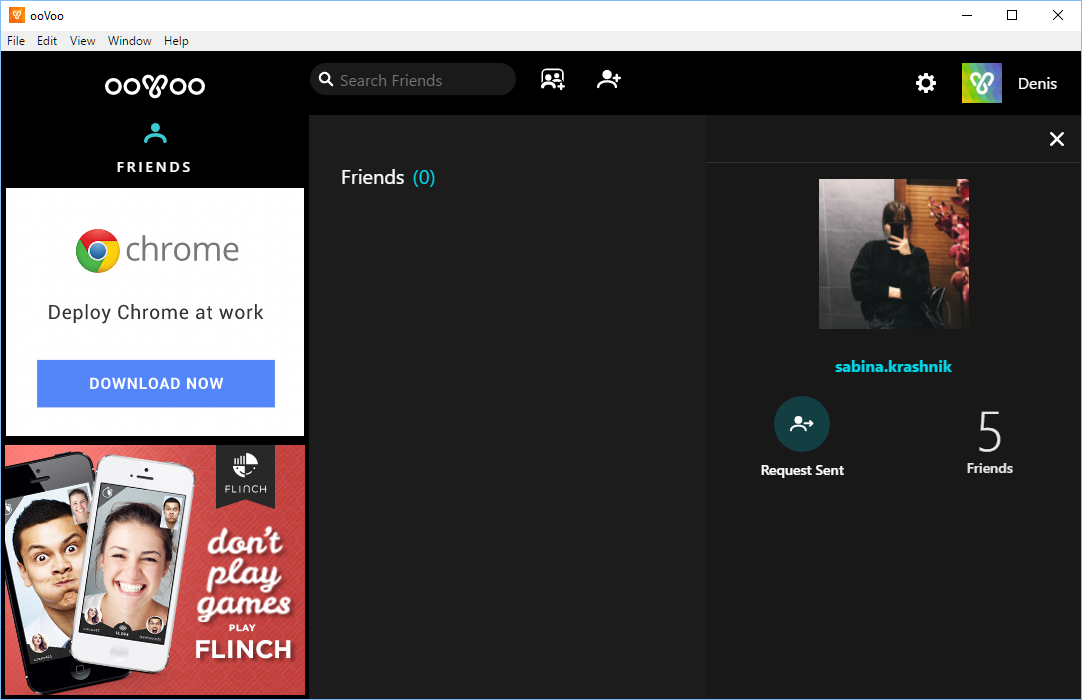This screenshot has width=1082, height=700.
Task: View sabina.krashnik's 5 Friends count
Action: pyautogui.click(x=990, y=442)
